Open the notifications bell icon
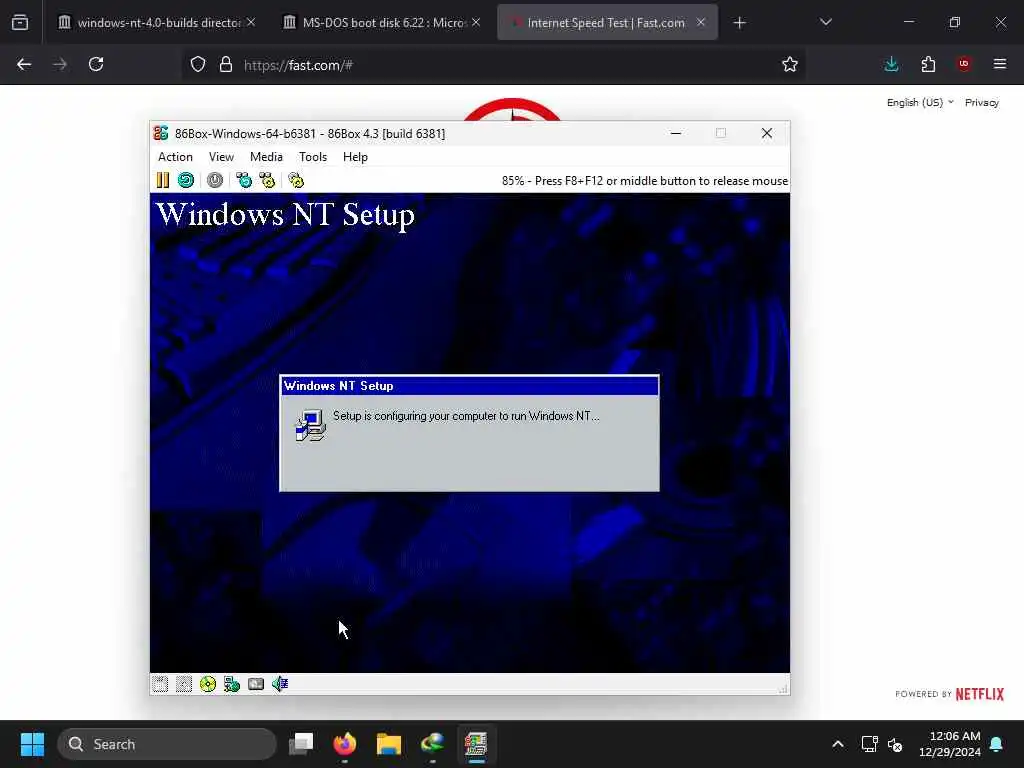The height and width of the screenshot is (768, 1024). tap(997, 744)
